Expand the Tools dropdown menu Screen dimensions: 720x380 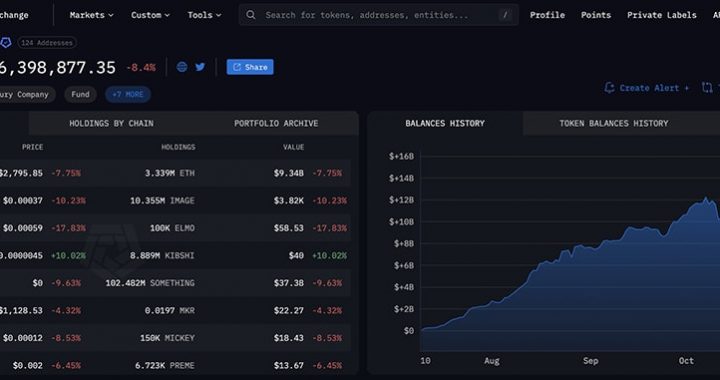coord(204,15)
